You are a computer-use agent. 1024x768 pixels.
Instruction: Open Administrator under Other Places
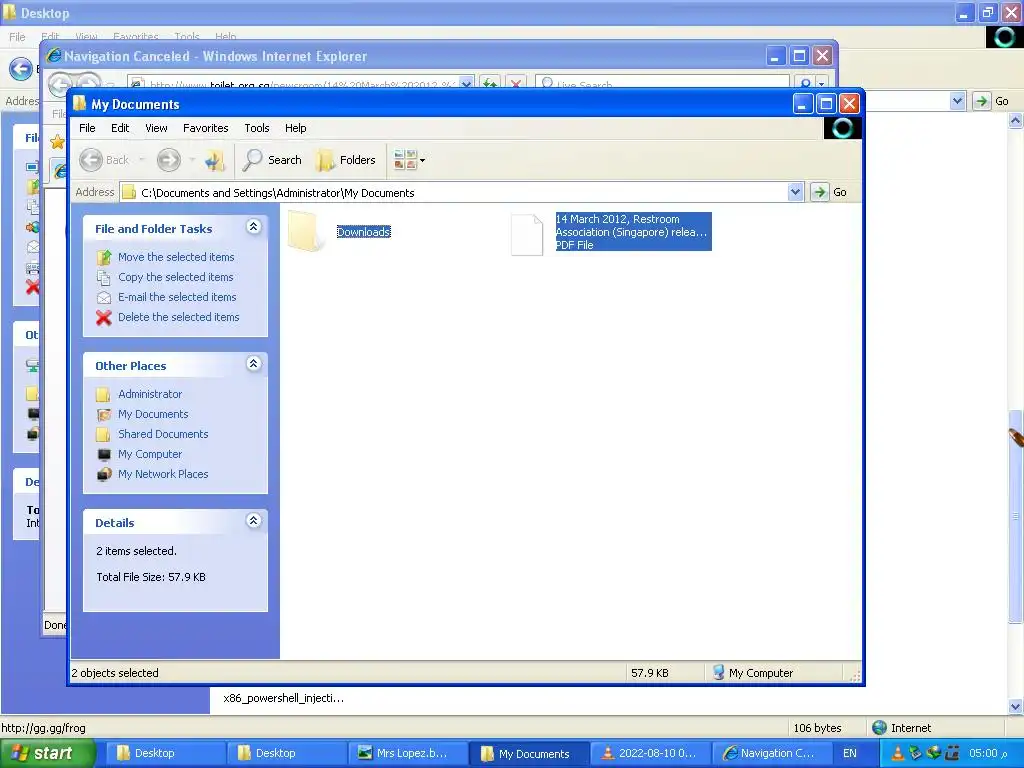(150, 394)
